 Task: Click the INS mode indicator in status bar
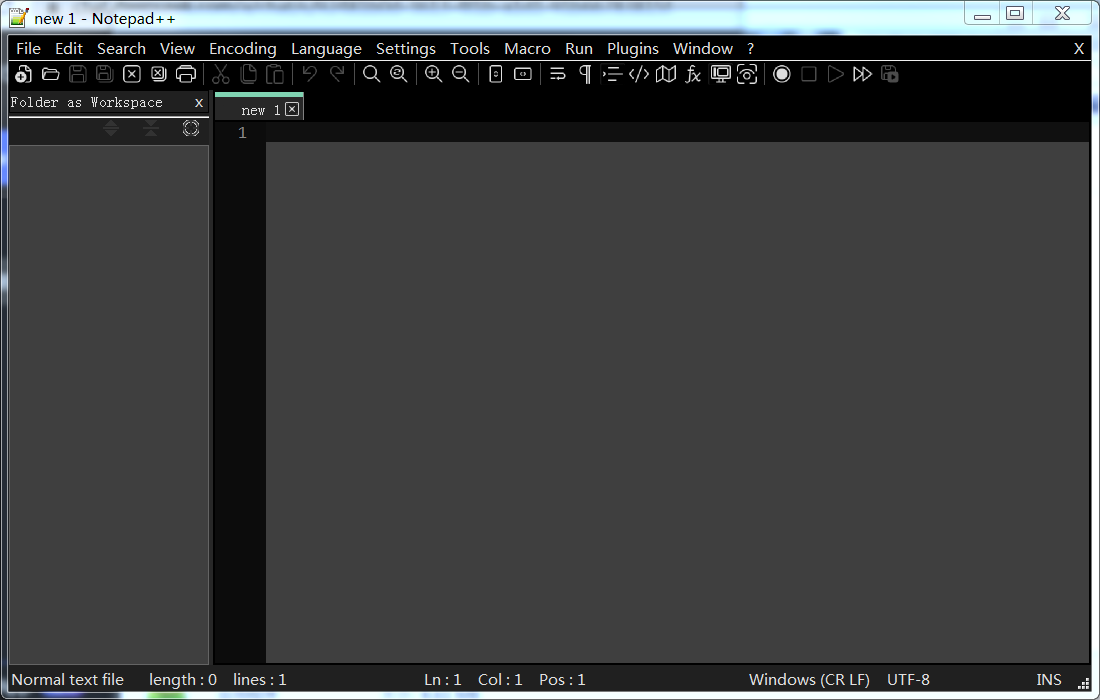coord(1048,680)
